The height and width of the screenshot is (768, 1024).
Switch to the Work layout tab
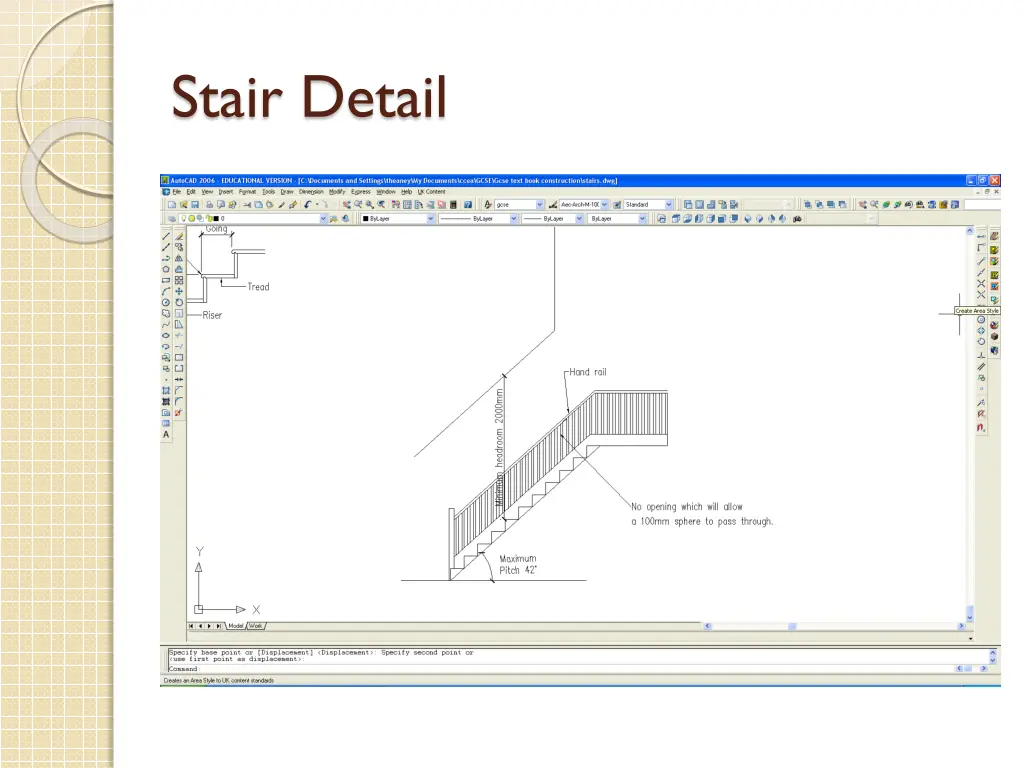click(255, 626)
